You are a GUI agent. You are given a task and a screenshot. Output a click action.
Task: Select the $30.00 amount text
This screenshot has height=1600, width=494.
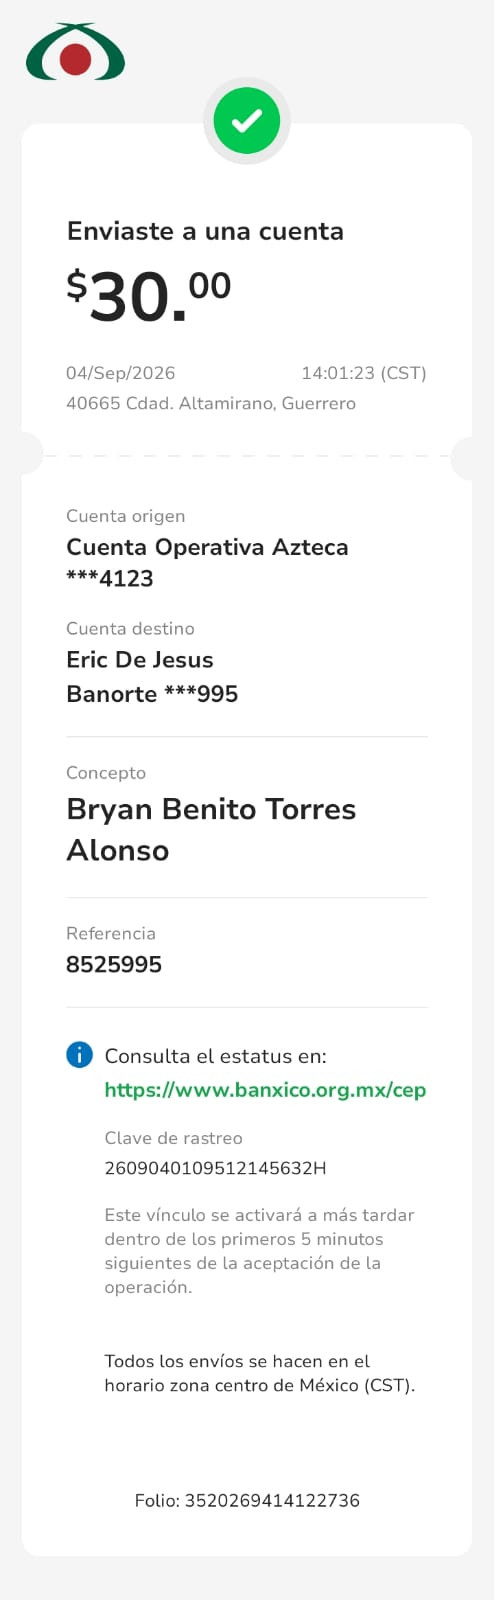[x=149, y=297]
